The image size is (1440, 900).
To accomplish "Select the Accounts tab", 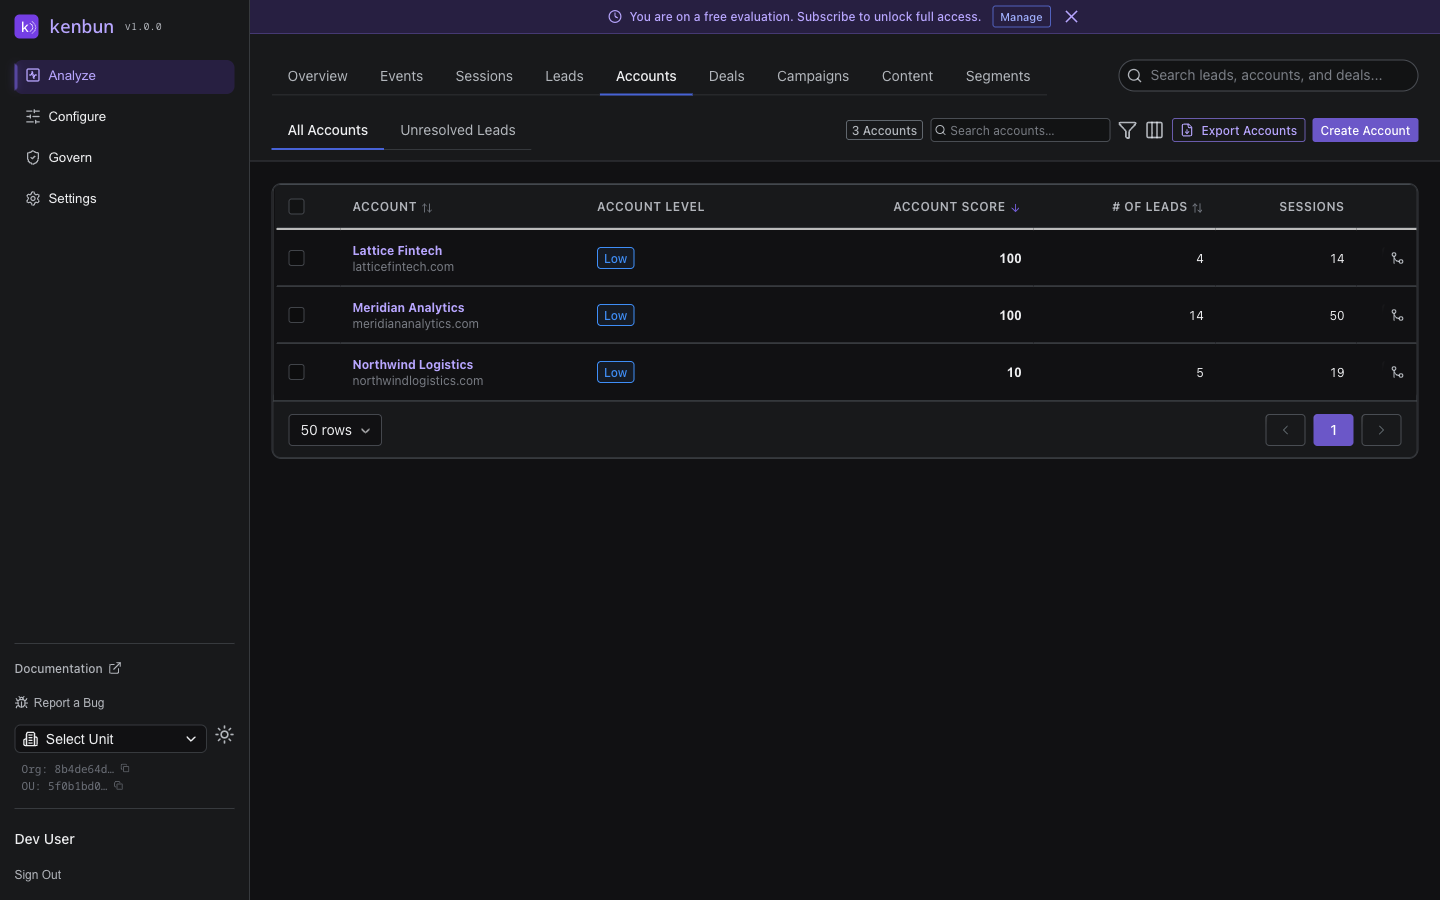I will [x=646, y=76].
